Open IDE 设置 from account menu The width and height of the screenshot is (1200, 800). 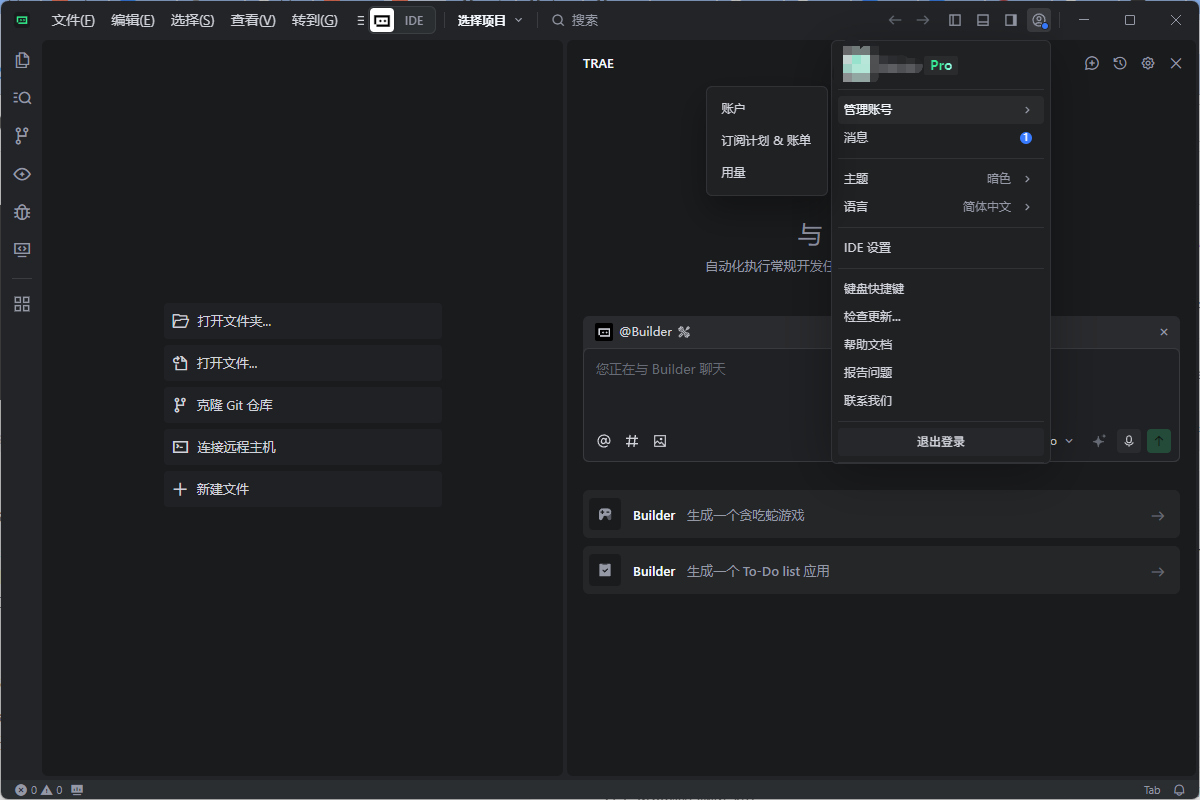[940, 248]
